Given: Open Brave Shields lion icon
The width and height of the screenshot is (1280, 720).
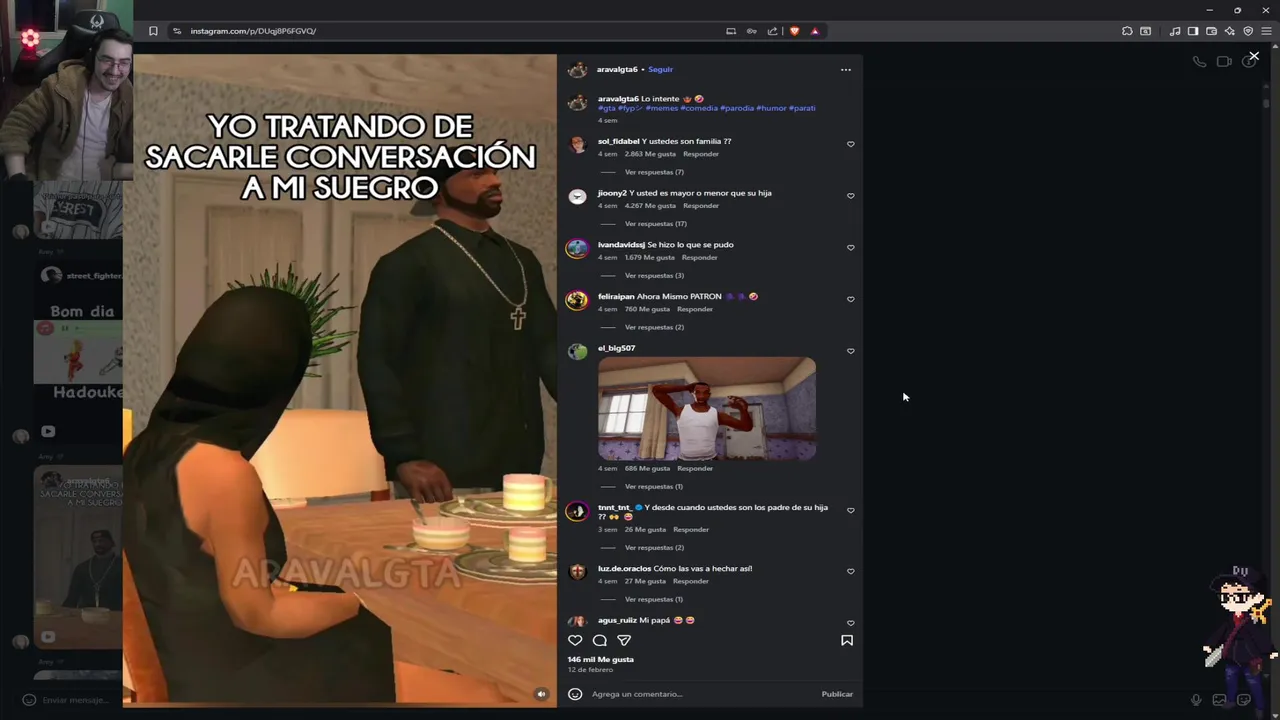Looking at the screenshot, I should [795, 31].
